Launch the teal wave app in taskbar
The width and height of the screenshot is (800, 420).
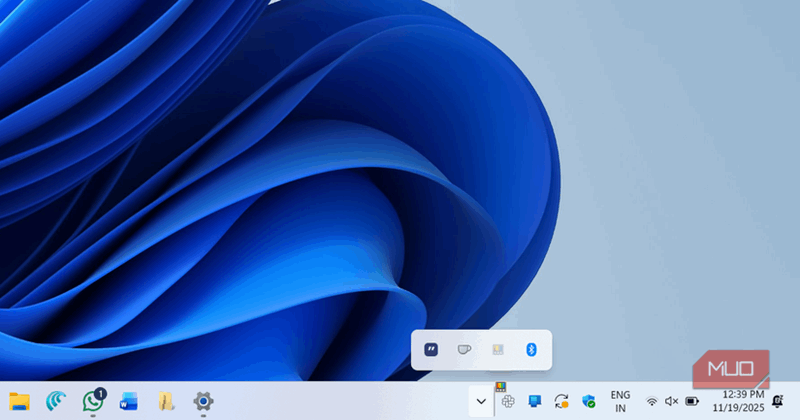(56, 401)
